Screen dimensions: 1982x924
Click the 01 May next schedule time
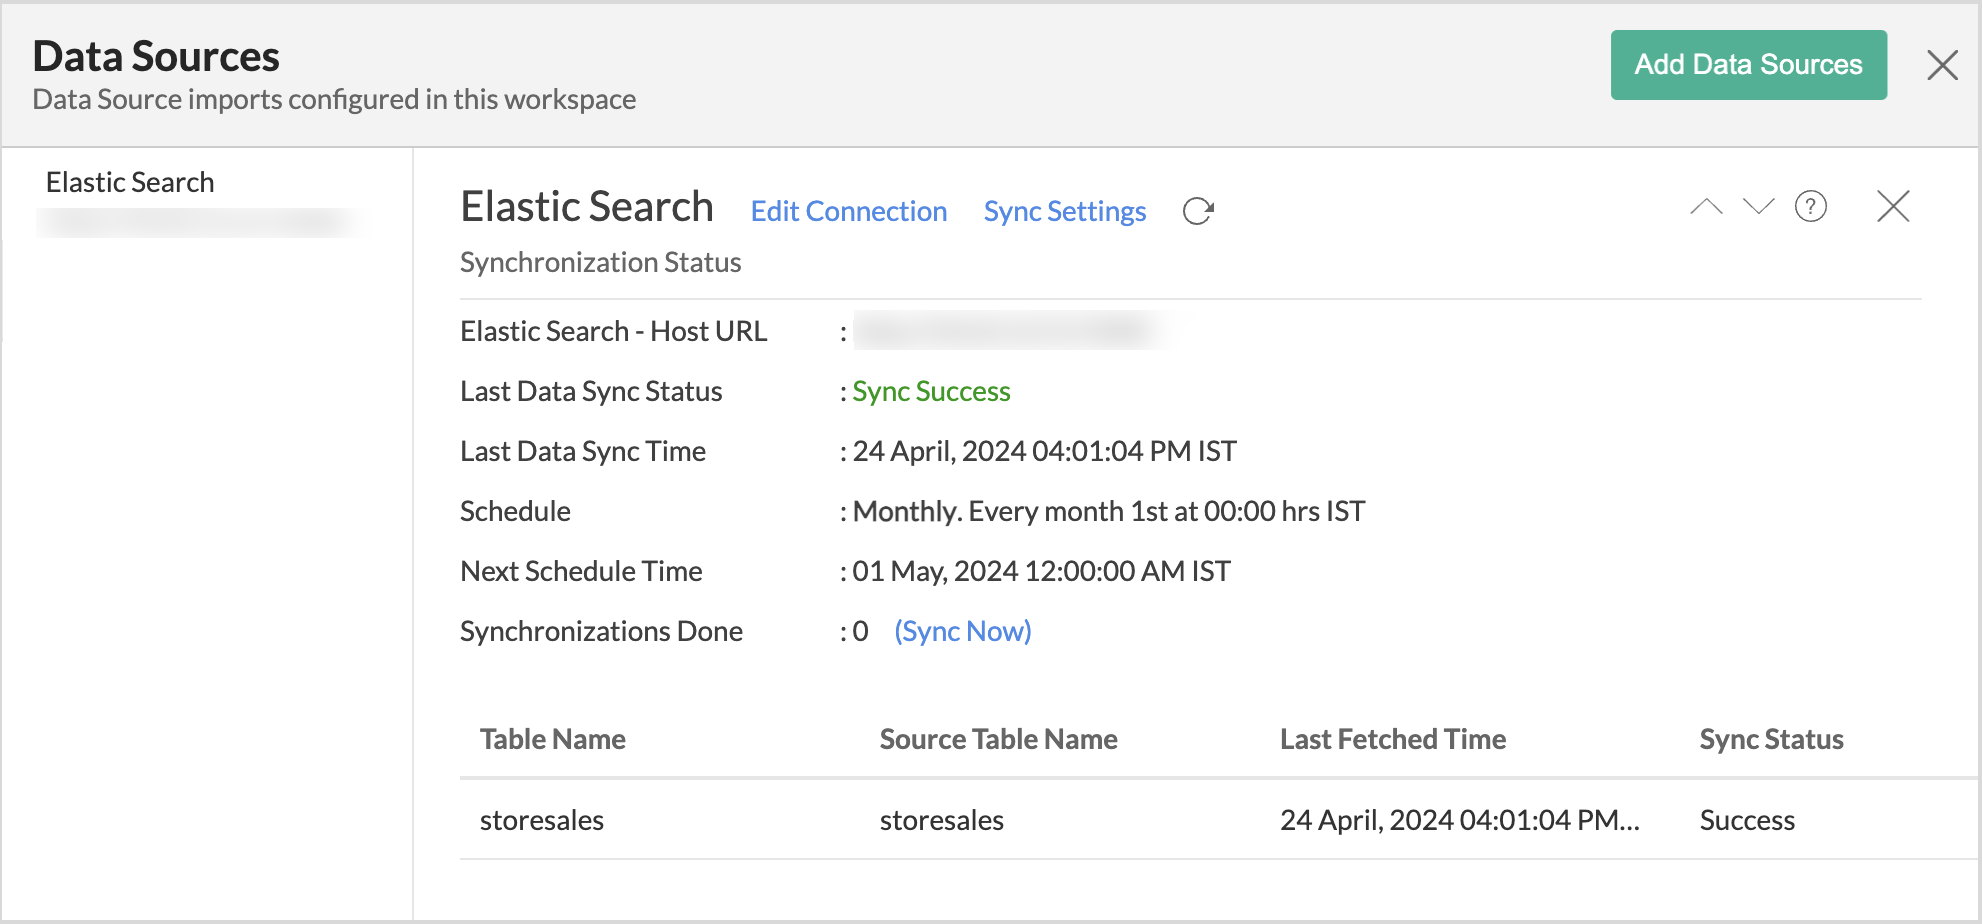pos(1041,571)
